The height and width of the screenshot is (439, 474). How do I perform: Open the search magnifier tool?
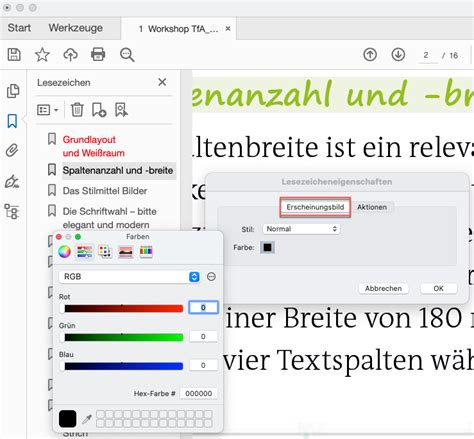127,55
